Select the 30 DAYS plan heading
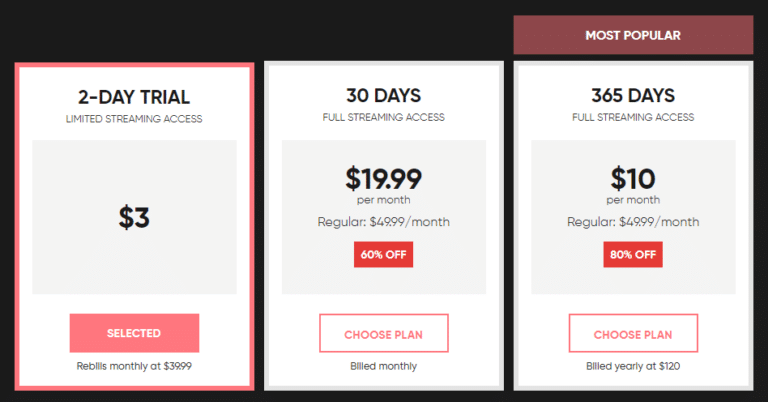Screen dimensions: 768x402 point(383,97)
